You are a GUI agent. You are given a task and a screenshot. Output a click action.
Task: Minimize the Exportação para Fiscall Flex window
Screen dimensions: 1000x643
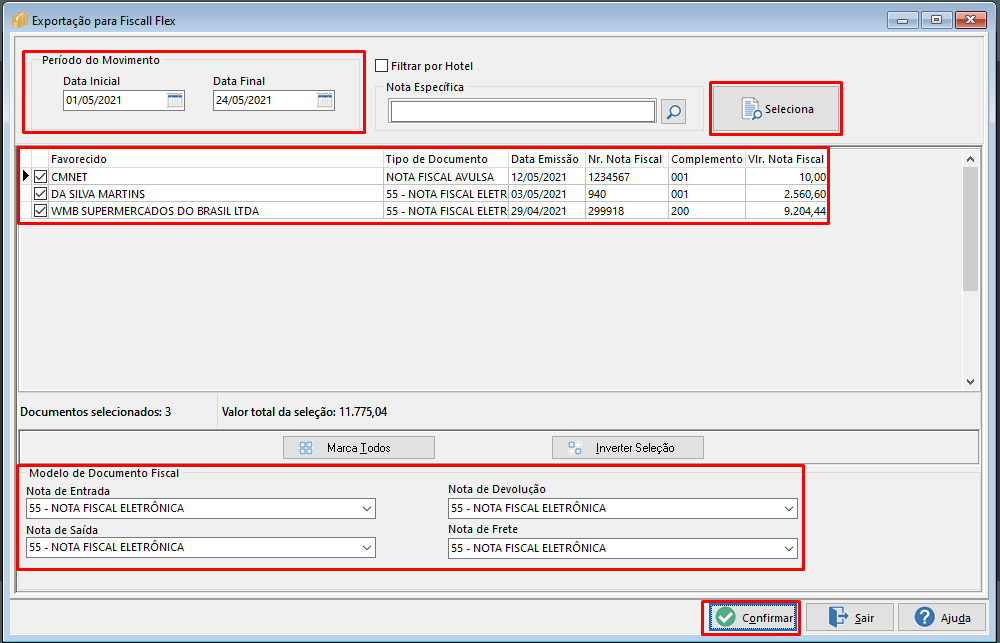902,20
